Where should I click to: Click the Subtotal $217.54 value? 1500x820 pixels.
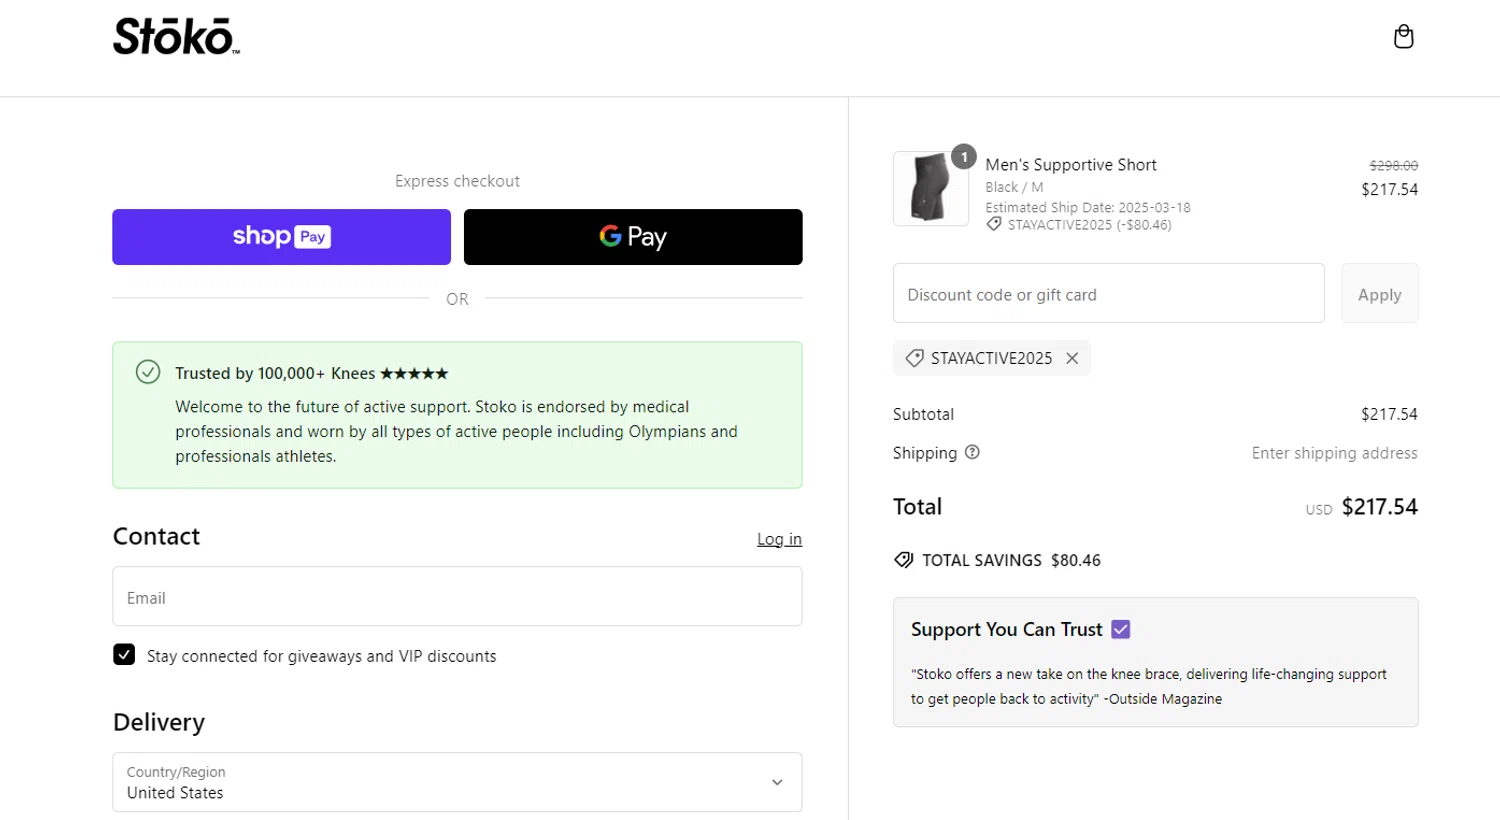(1389, 414)
